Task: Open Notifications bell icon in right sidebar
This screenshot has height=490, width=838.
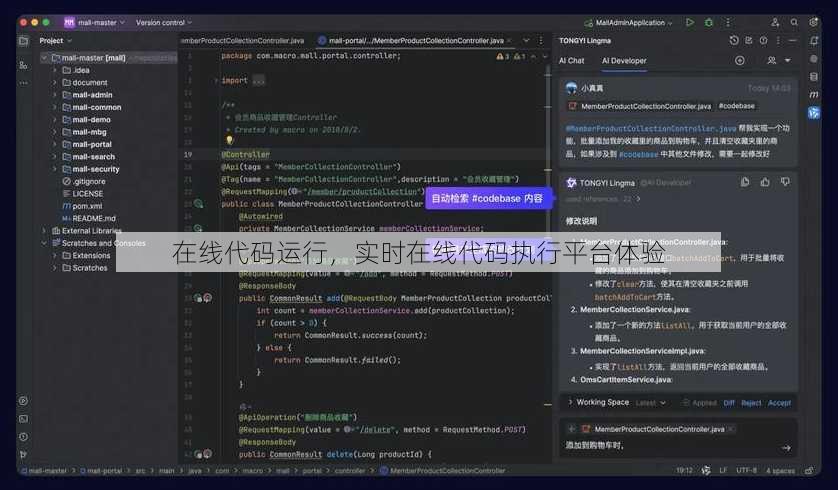Action: [813, 41]
